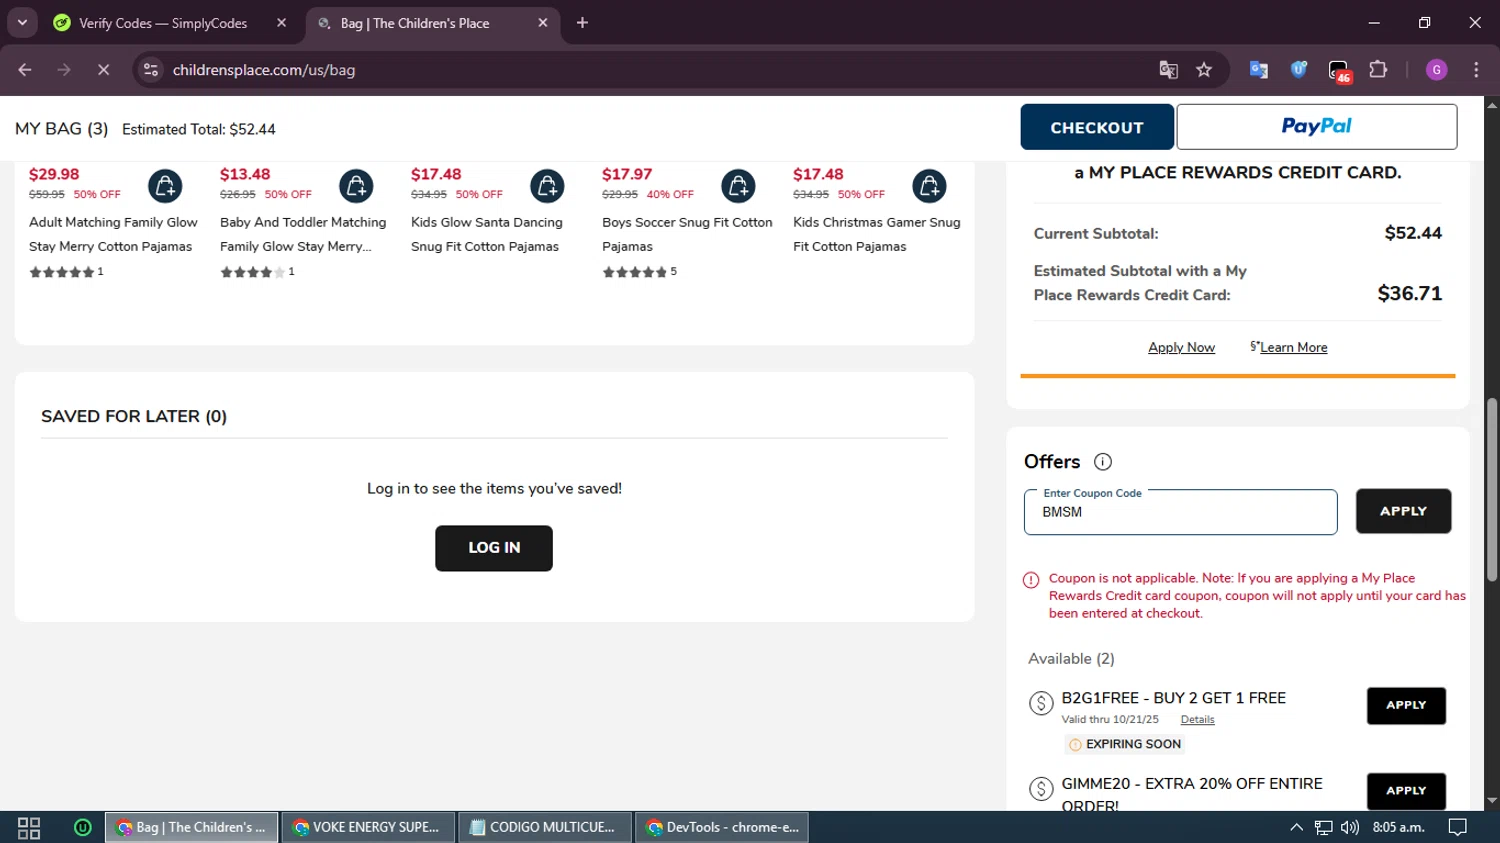
Task: Stop loading the page
Action: (103, 70)
